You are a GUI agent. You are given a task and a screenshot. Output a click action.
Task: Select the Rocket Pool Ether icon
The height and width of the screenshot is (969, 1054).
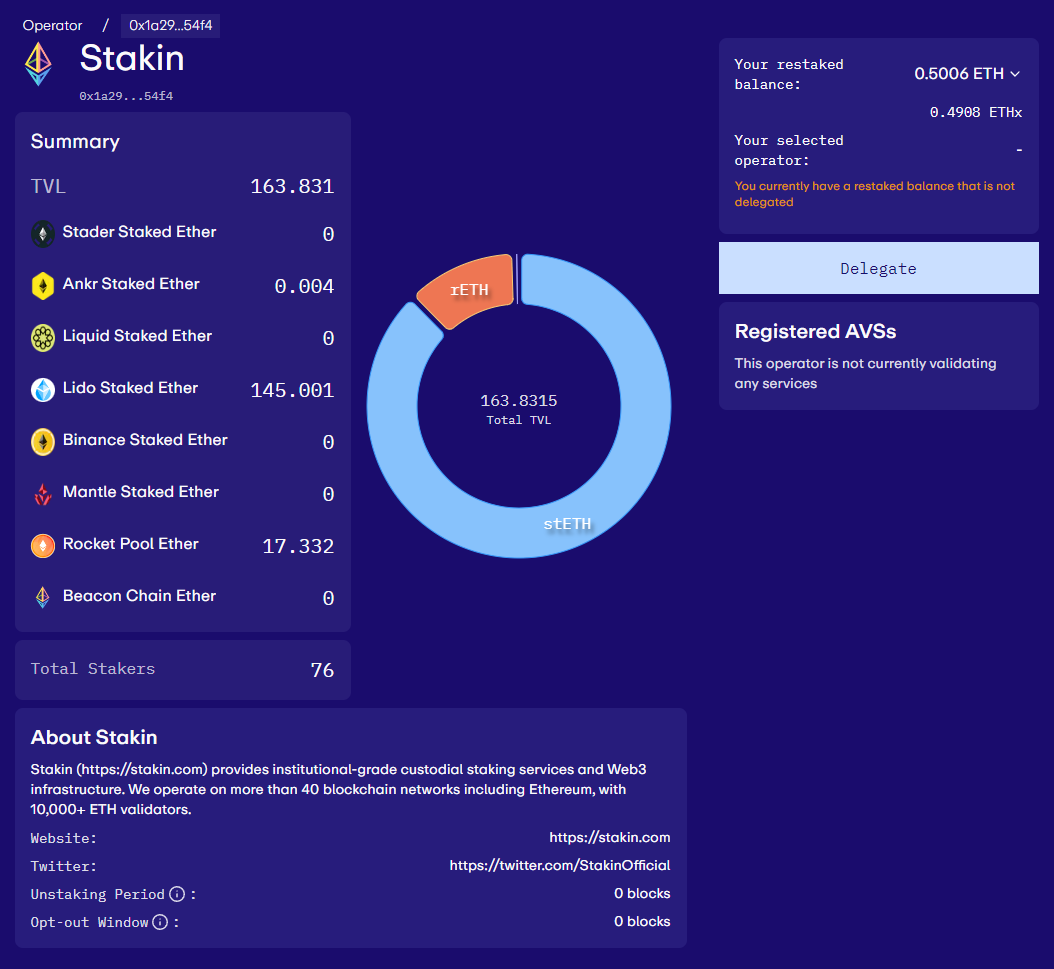[x=41, y=545]
